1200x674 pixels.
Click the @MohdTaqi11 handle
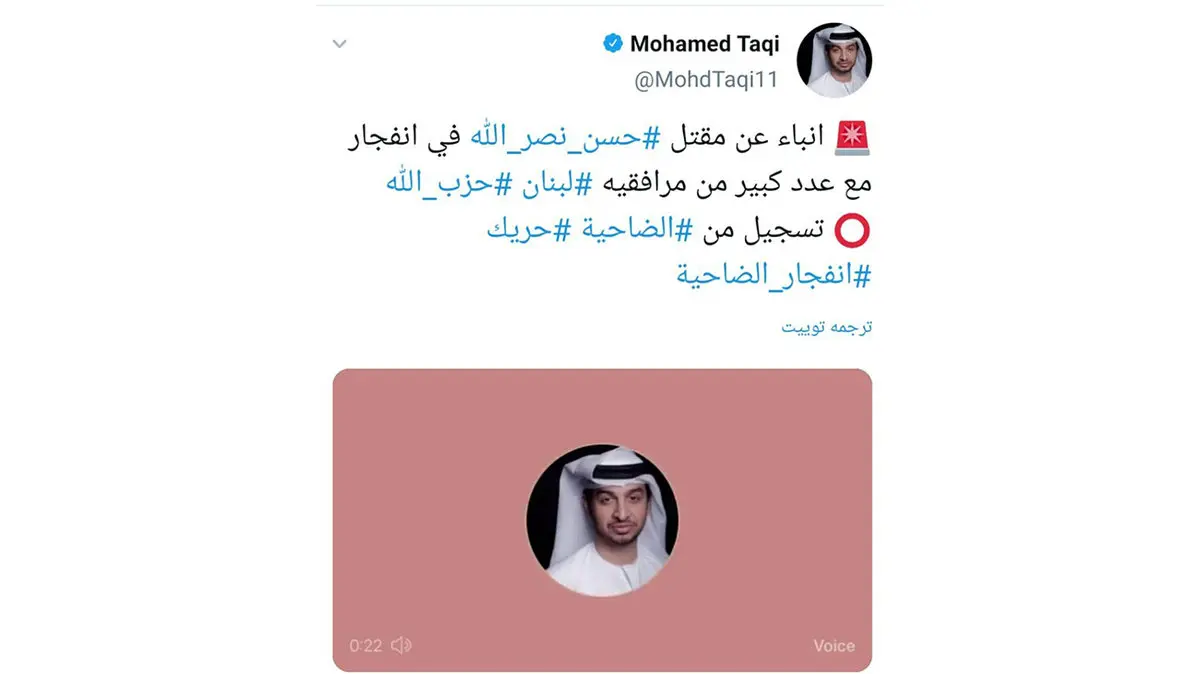706,81
